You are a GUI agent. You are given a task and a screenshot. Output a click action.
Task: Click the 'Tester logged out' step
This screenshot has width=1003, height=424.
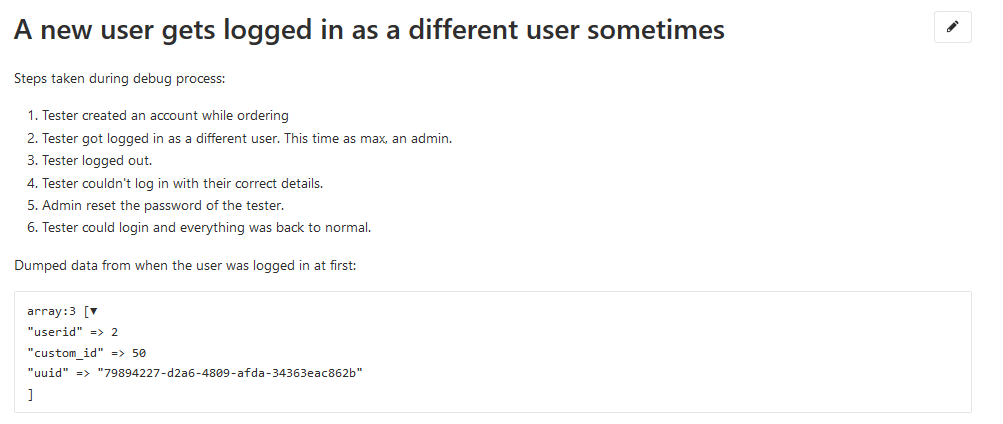(97, 161)
